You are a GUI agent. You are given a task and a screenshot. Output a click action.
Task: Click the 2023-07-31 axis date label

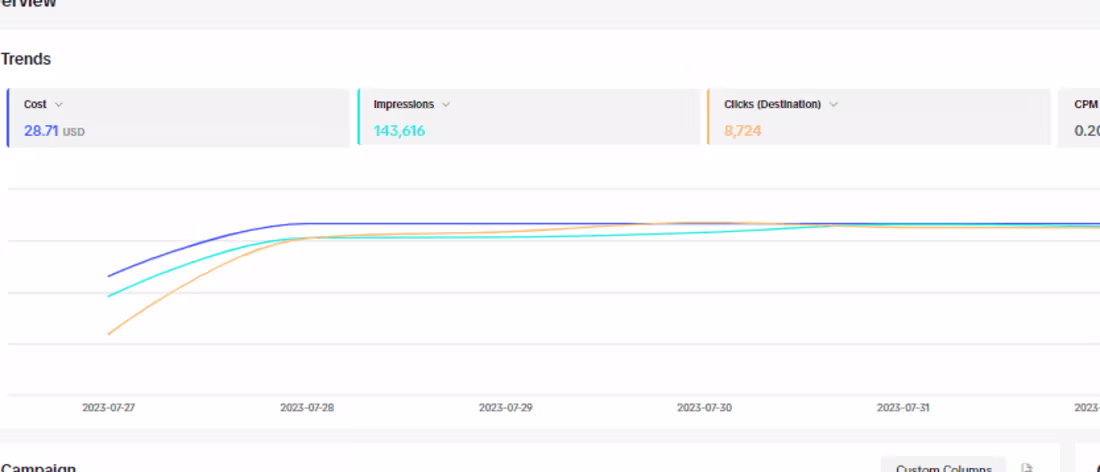(x=903, y=408)
